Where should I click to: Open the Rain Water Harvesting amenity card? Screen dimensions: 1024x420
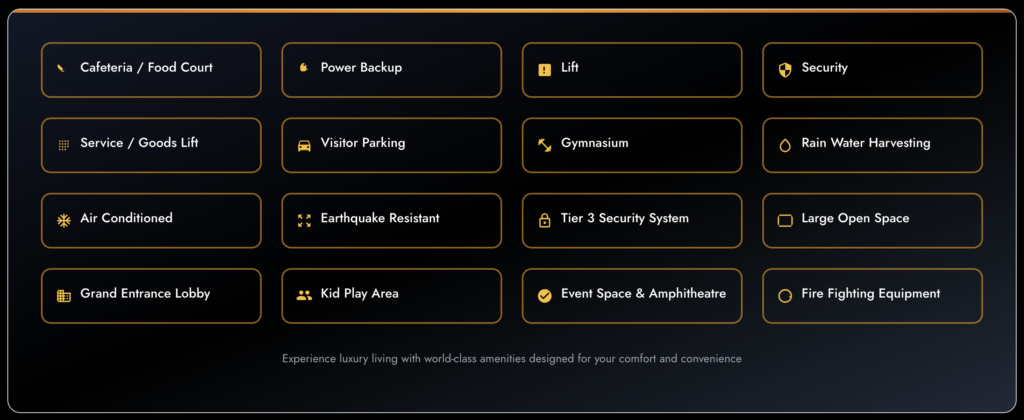coord(872,145)
